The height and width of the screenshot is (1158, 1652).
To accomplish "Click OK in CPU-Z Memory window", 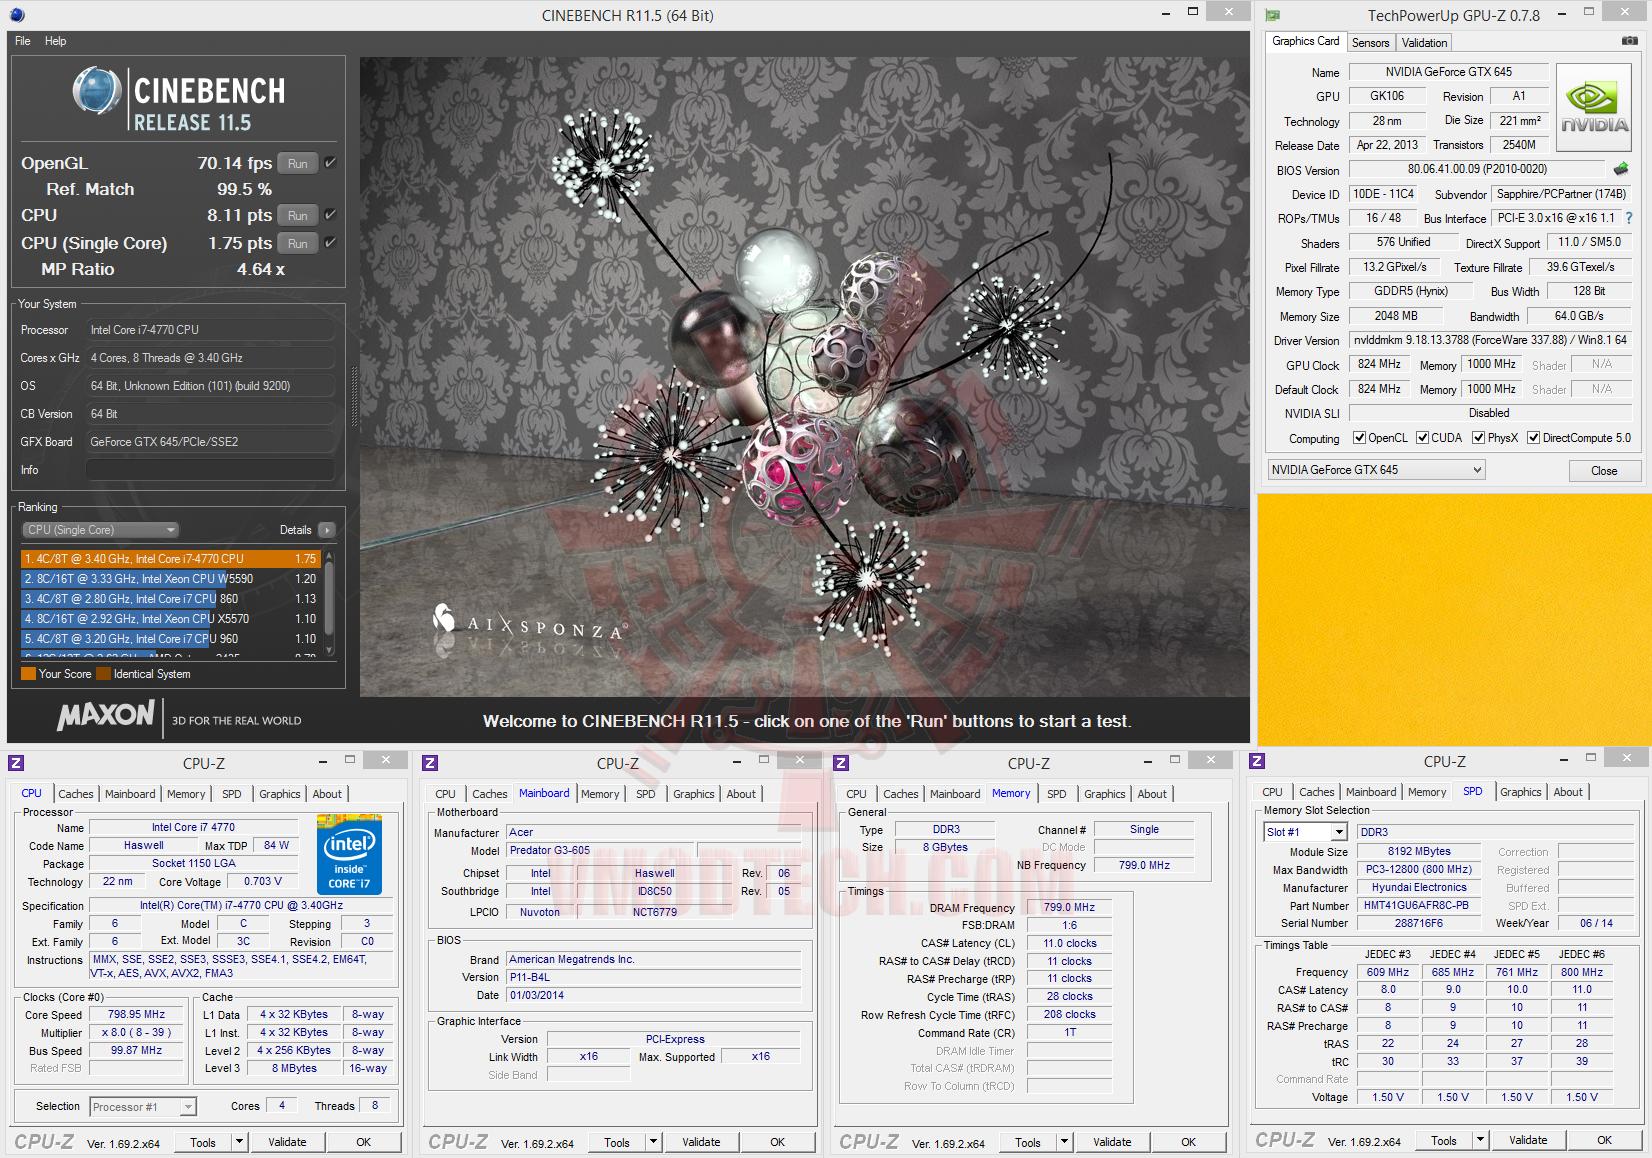I will (1188, 1142).
